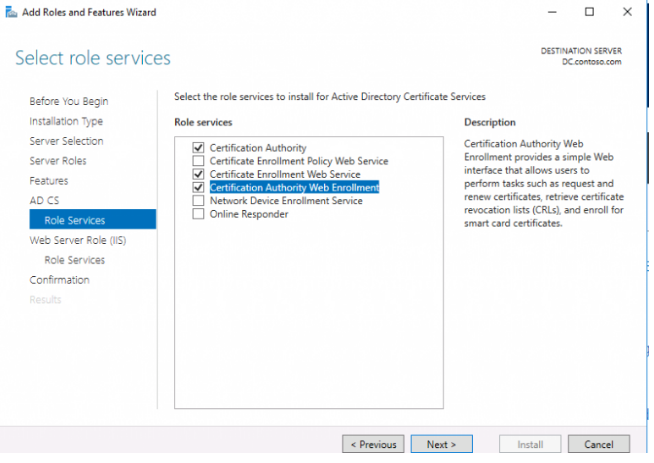Minimize the wizard window
Screen dimensions: 654x463
pos(552,13)
